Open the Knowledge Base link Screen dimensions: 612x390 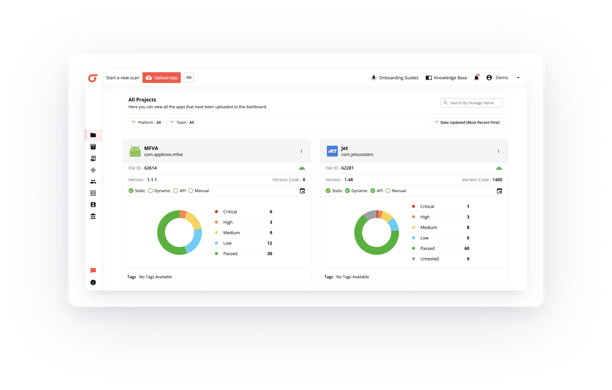[446, 78]
